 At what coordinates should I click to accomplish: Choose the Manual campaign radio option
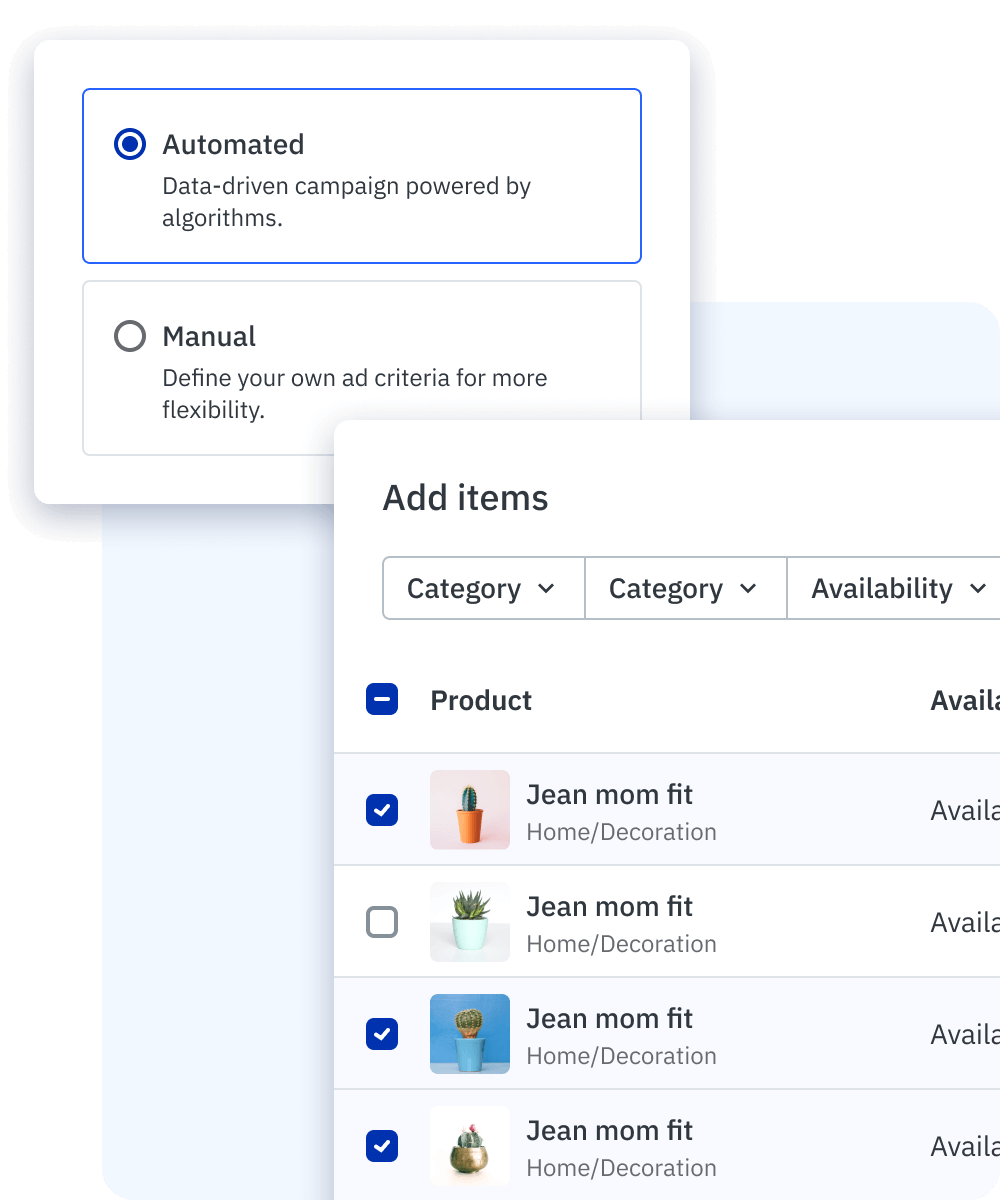click(x=130, y=337)
